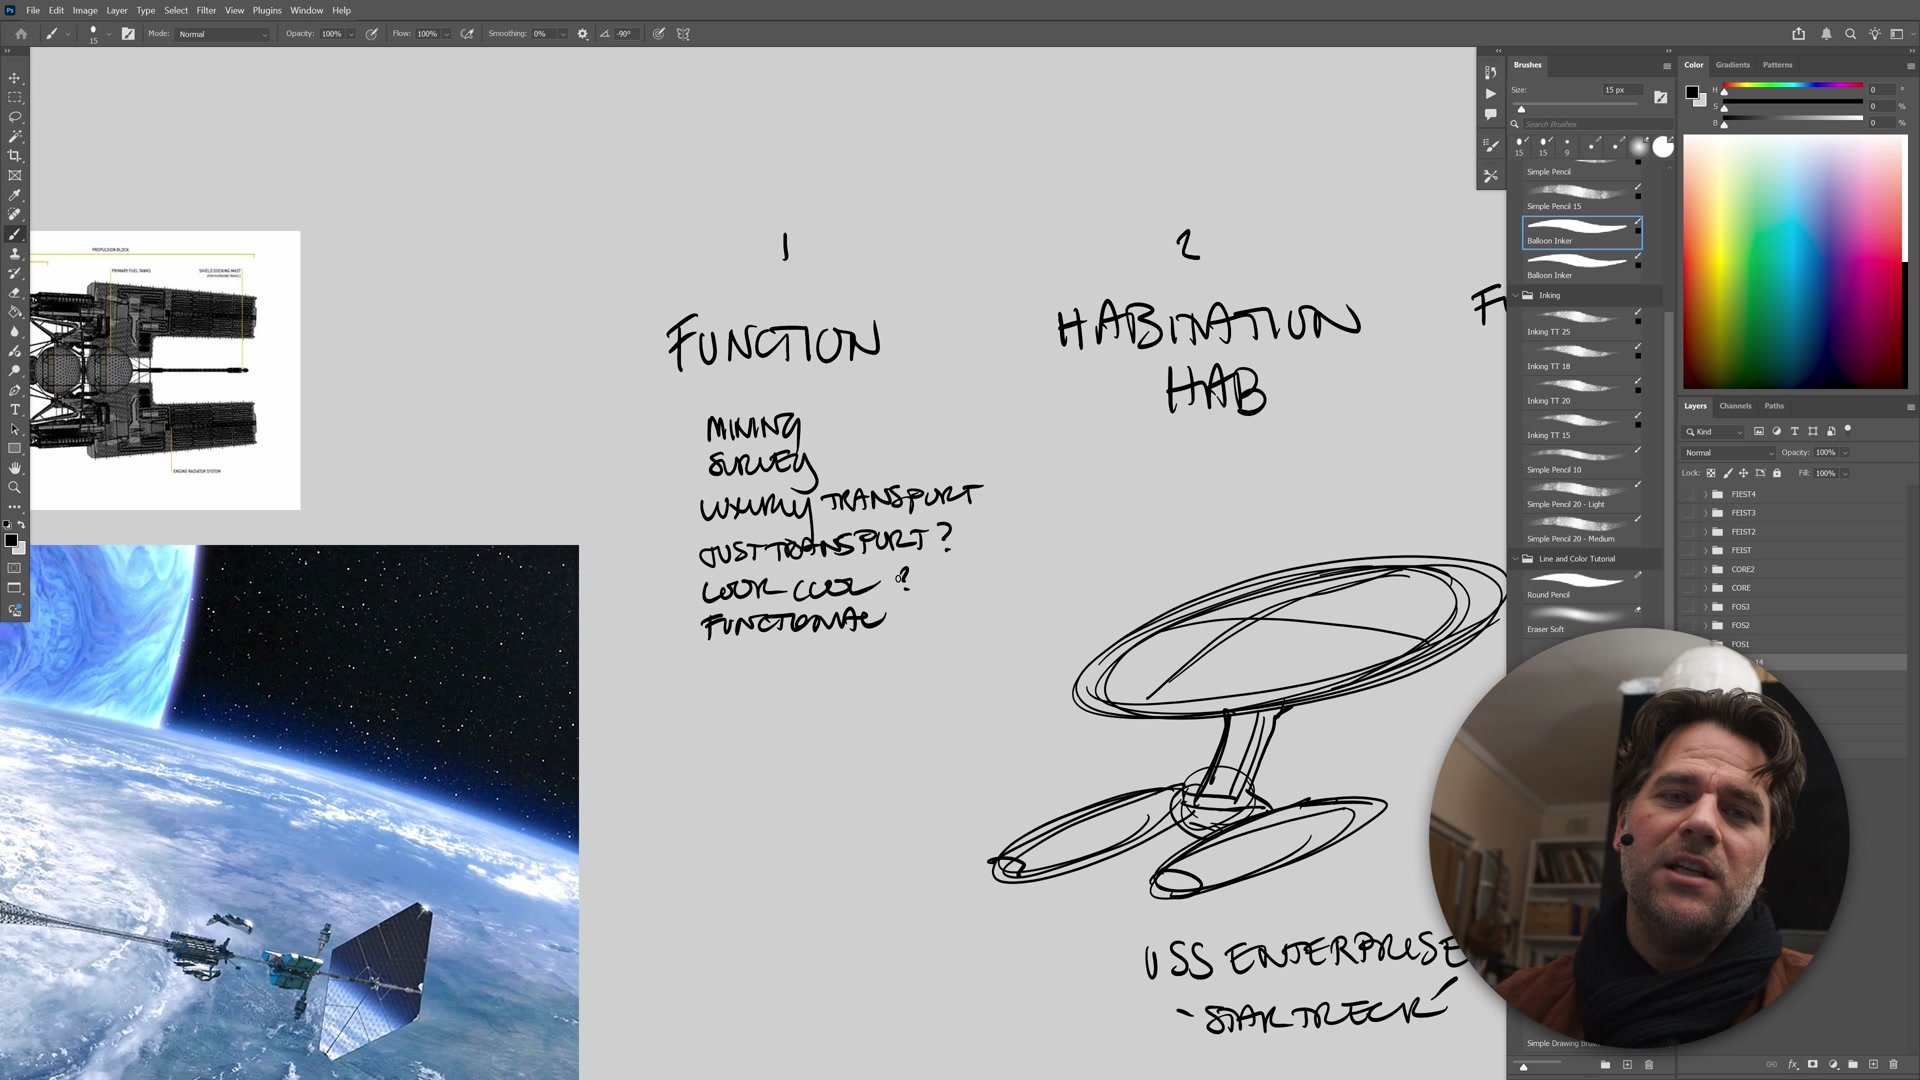Toggle the layer filter on/off switch

(1848, 430)
